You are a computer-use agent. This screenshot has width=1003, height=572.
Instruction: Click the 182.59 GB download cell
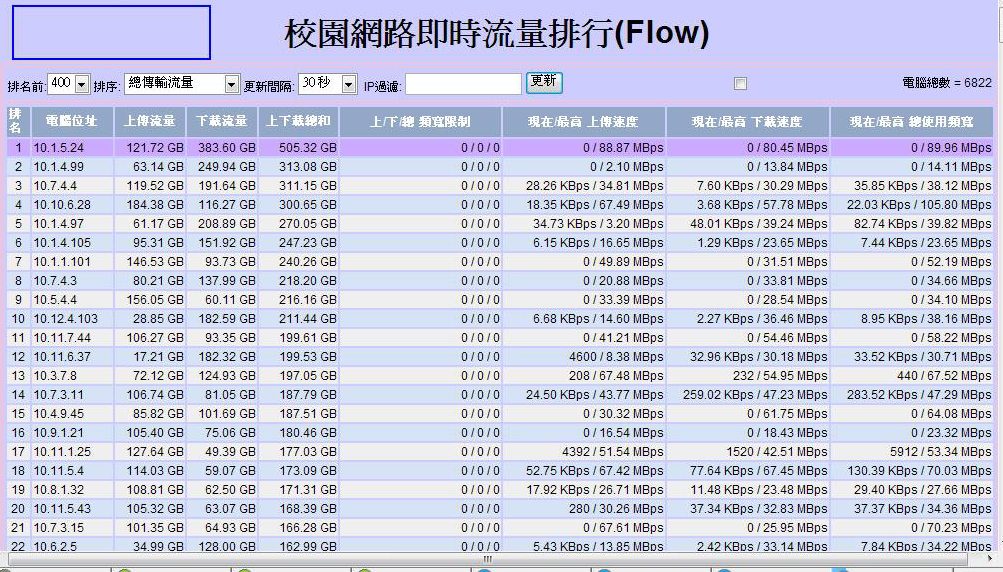click(222, 319)
